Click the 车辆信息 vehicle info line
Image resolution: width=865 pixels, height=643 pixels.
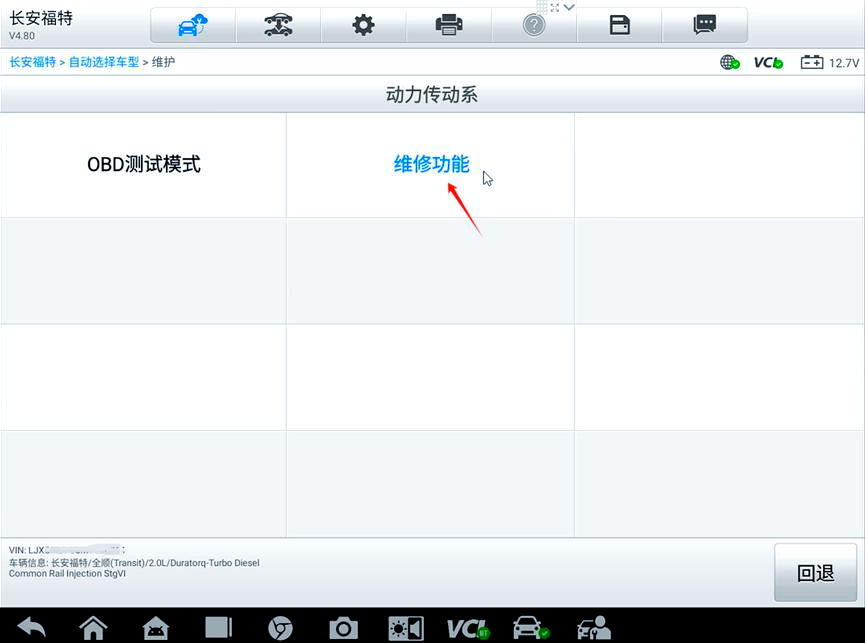[134, 562]
